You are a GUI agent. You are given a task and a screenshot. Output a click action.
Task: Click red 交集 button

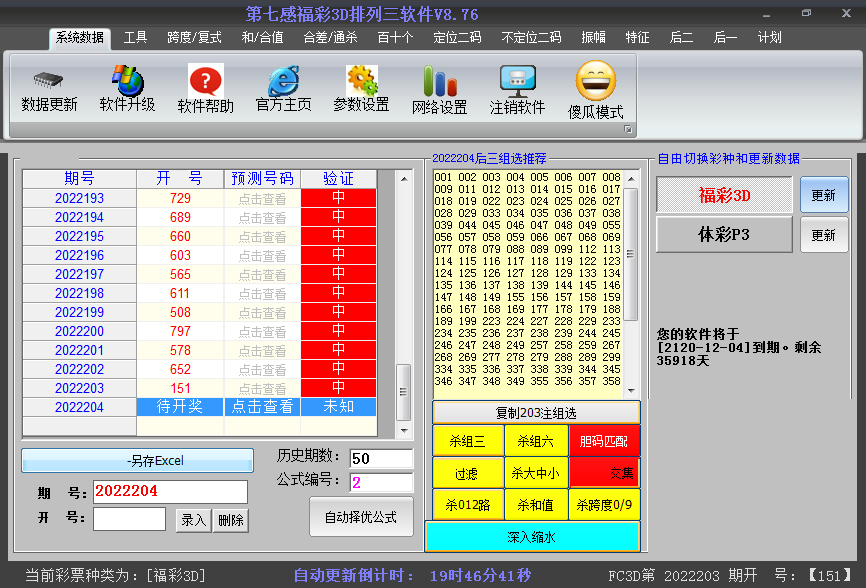pyautogui.click(x=604, y=473)
